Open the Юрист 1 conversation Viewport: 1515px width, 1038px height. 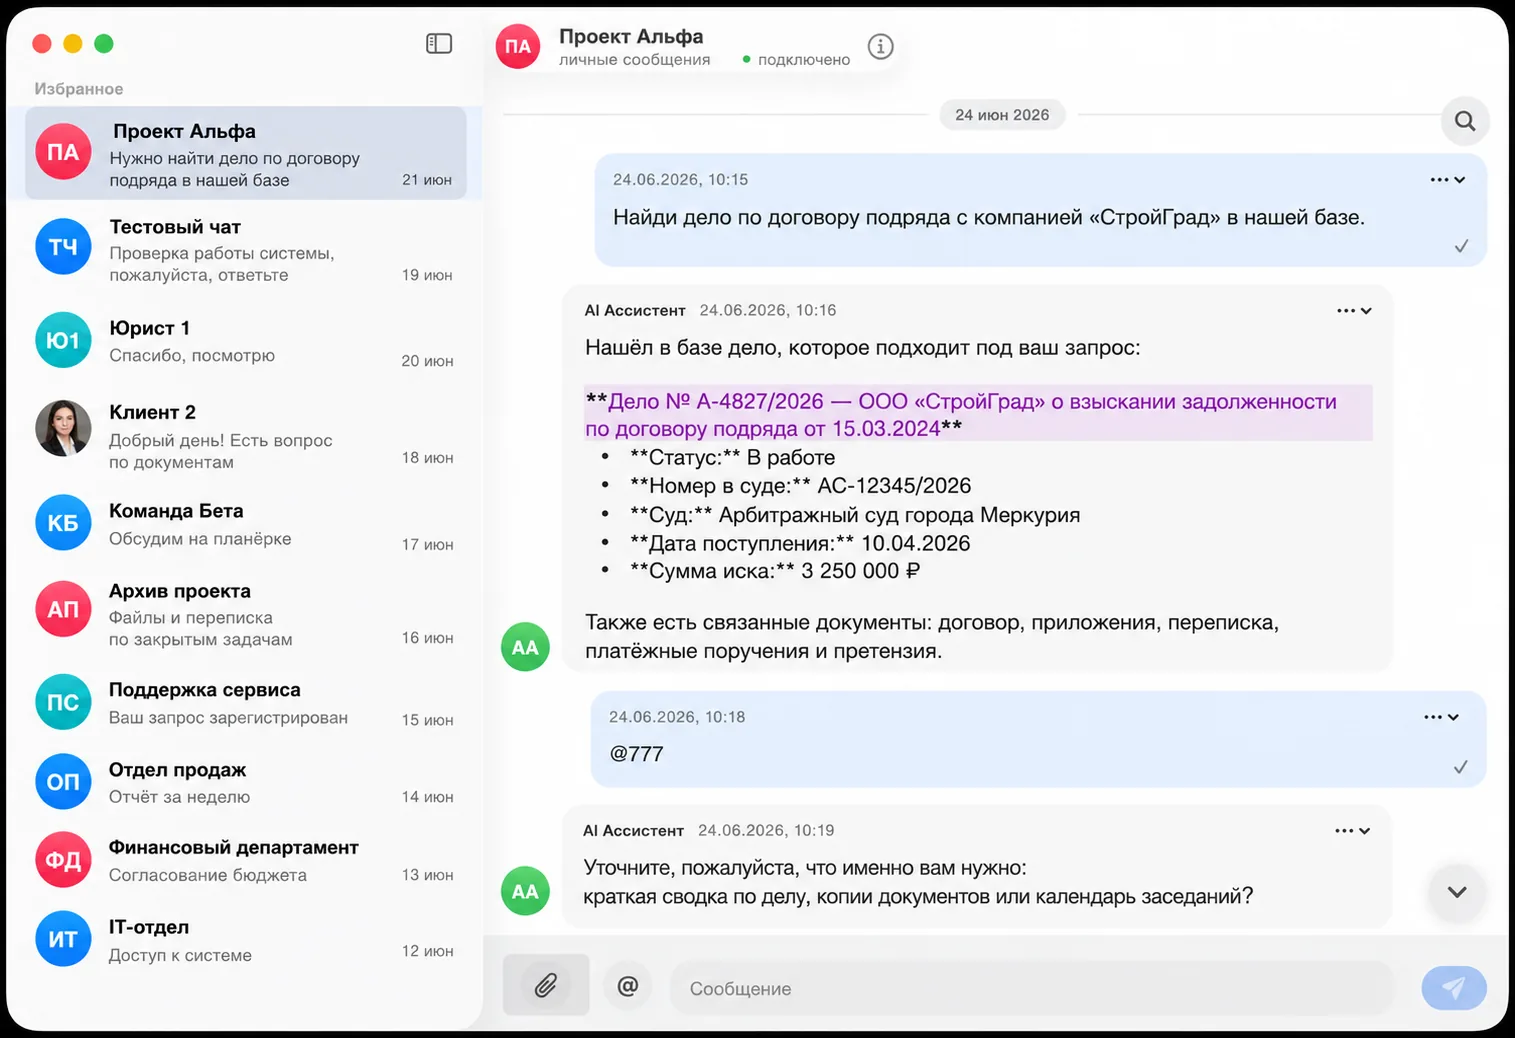coord(246,341)
